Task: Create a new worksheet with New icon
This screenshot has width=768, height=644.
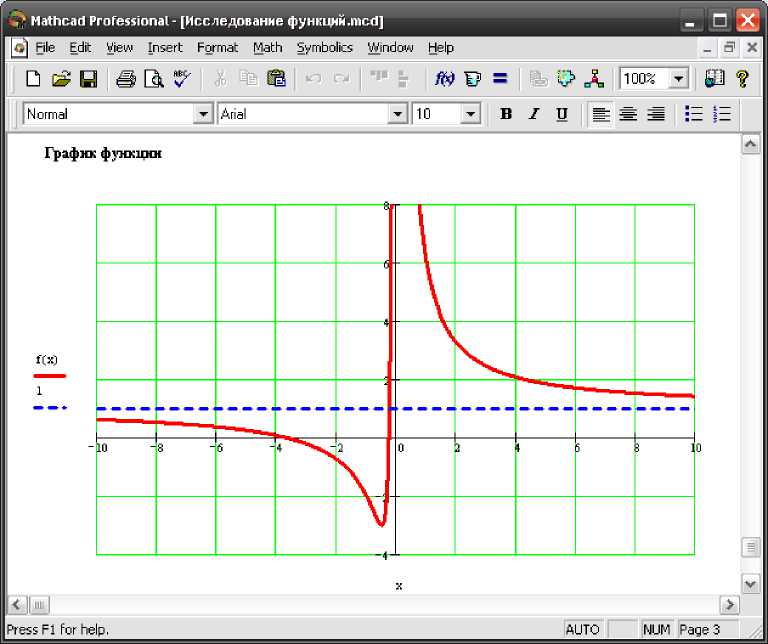Action: pos(33,79)
